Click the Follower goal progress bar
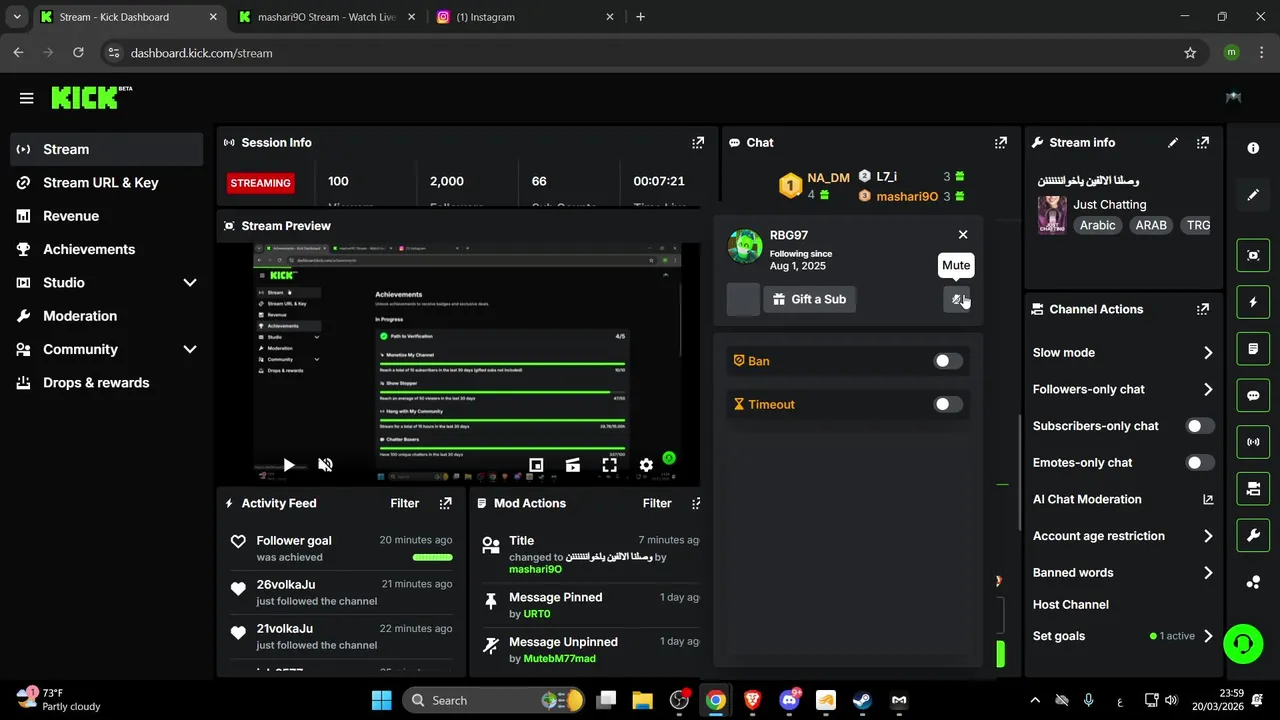Viewport: 1280px width, 720px height. pyautogui.click(x=432, y=557)
